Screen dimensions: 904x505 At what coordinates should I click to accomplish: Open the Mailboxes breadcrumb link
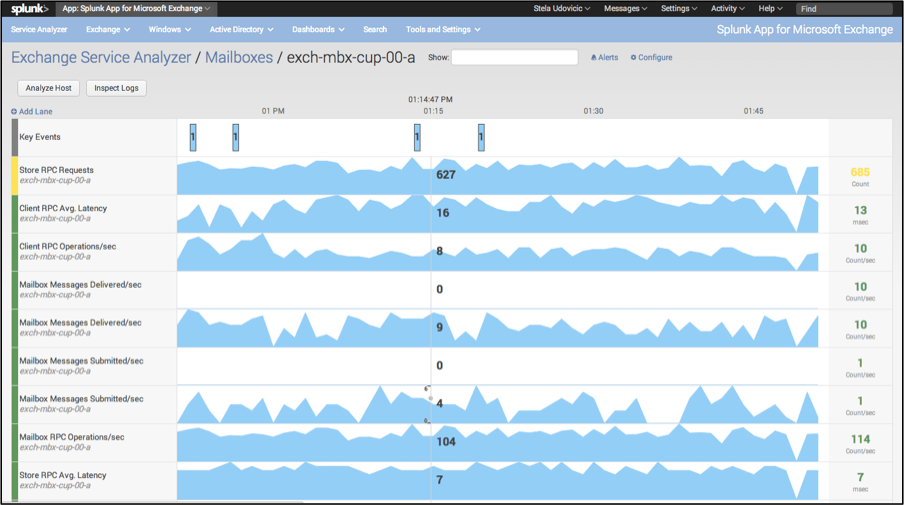pos(239,58)
